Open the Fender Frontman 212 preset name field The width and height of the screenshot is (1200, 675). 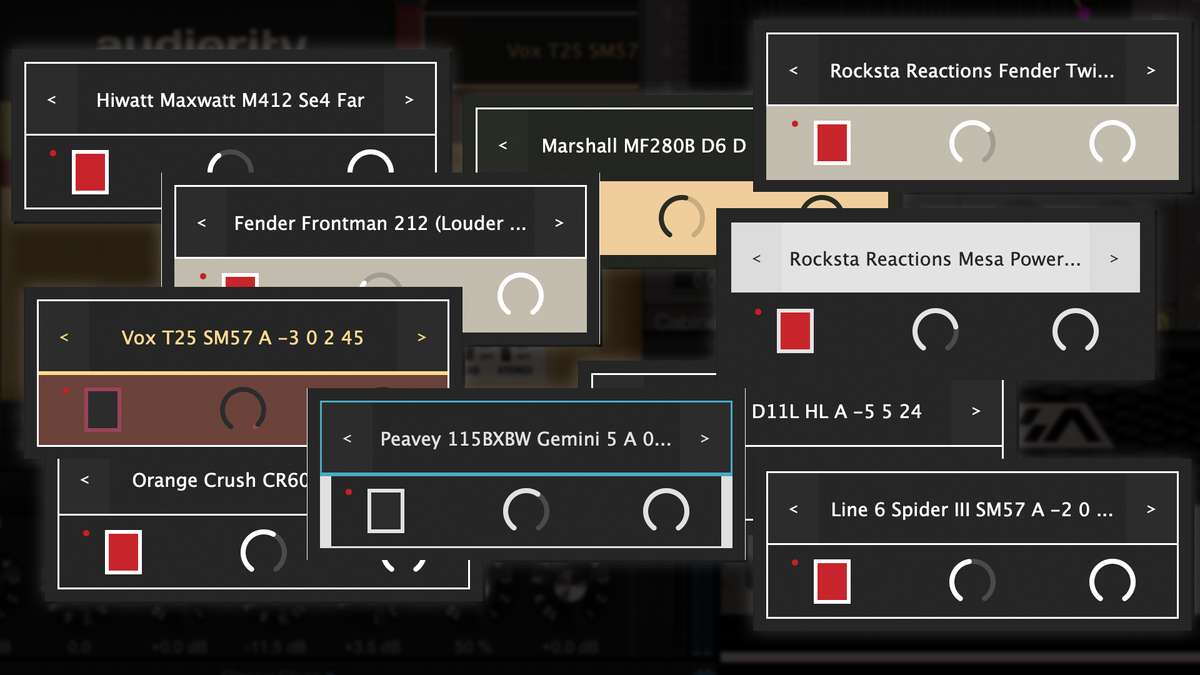click(x=380, y=223)
